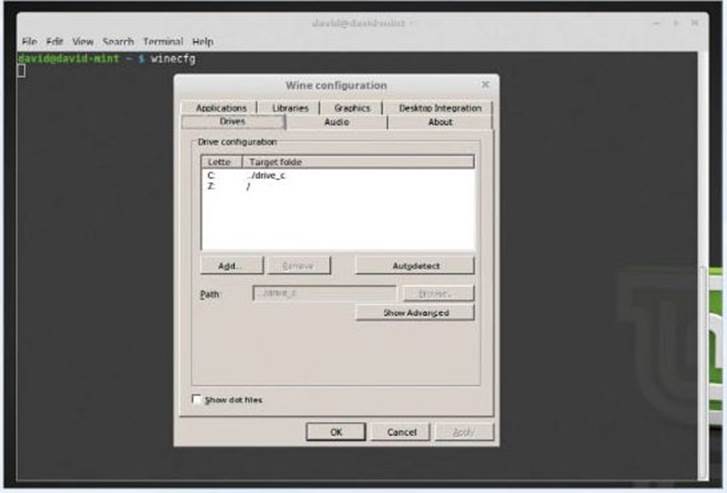Click the Add... drive button

pyautogui.click(x=231, y=266)
